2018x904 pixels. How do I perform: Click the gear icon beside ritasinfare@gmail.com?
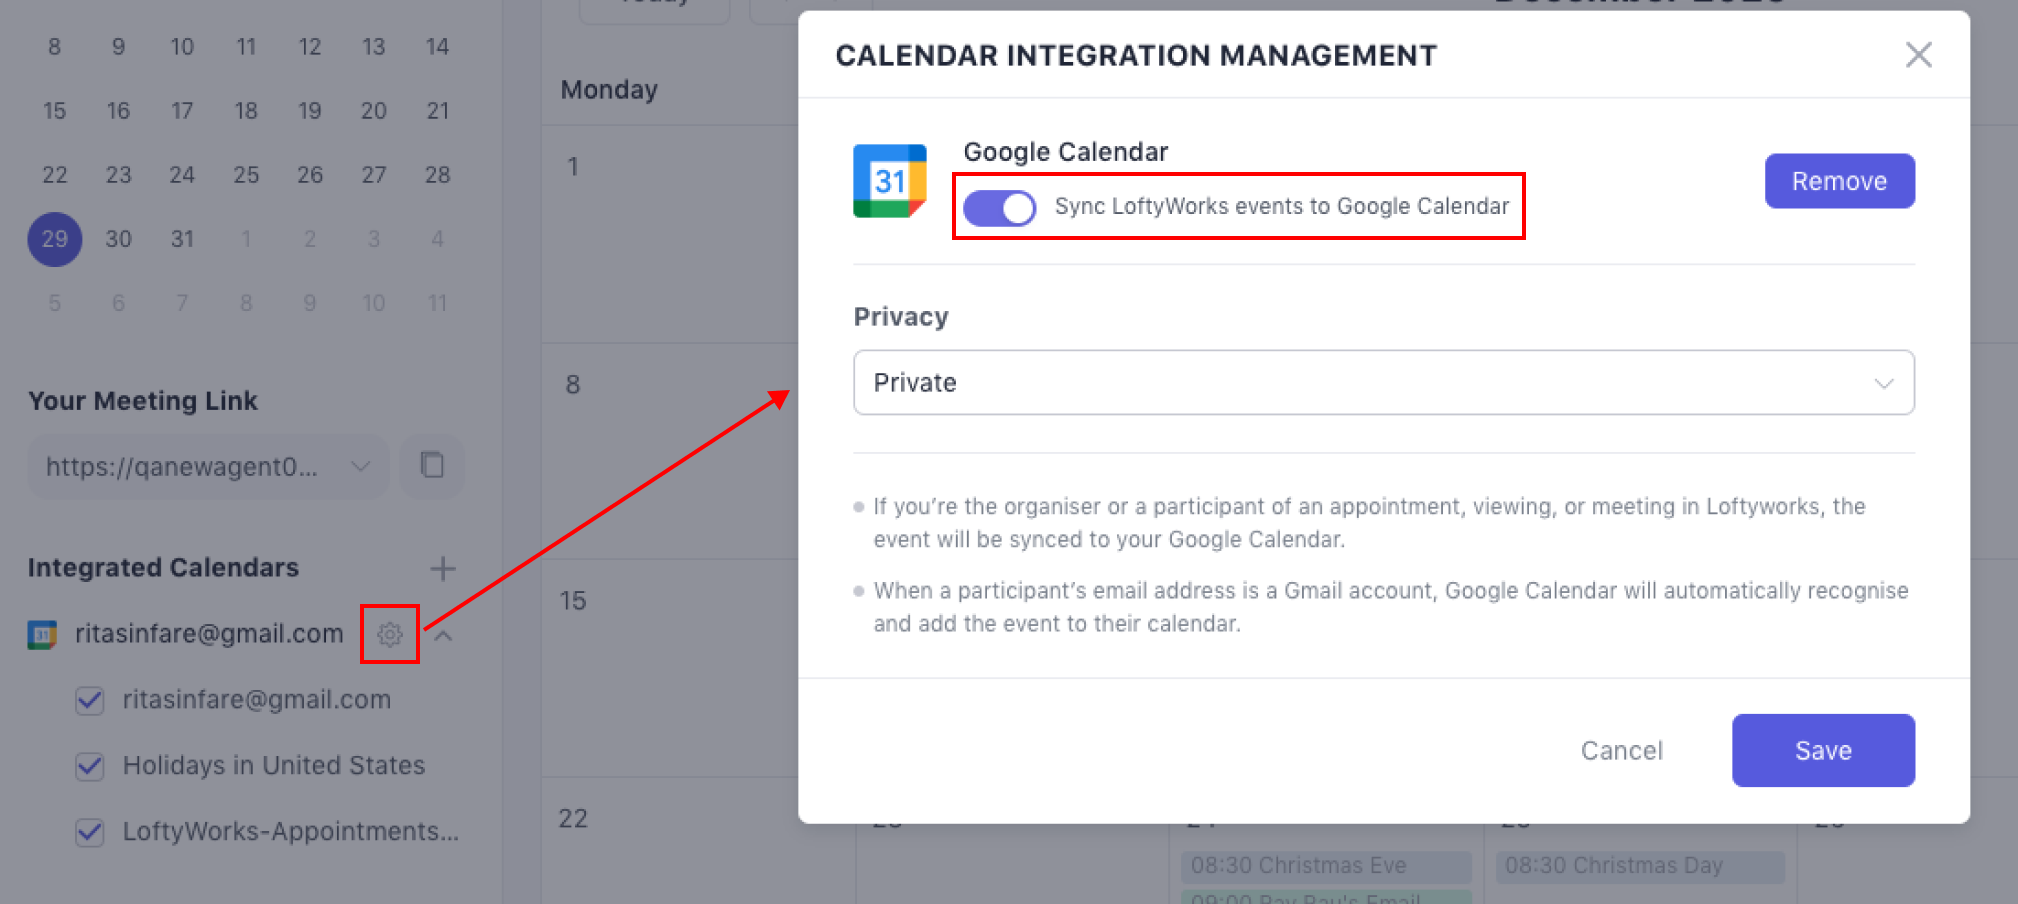(x=389, y=634)
